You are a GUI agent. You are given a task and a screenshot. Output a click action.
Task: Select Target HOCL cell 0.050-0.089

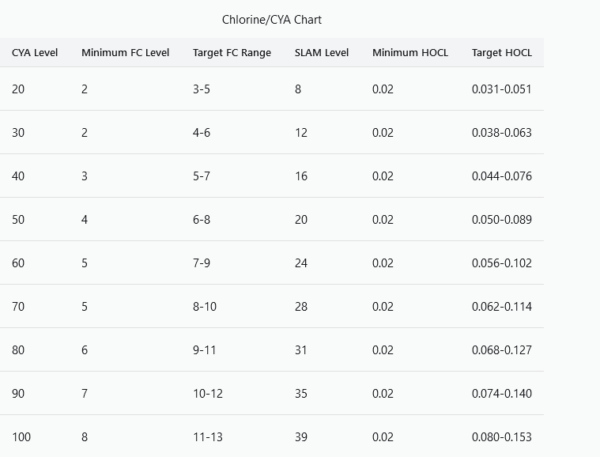(x=502, y=219)
